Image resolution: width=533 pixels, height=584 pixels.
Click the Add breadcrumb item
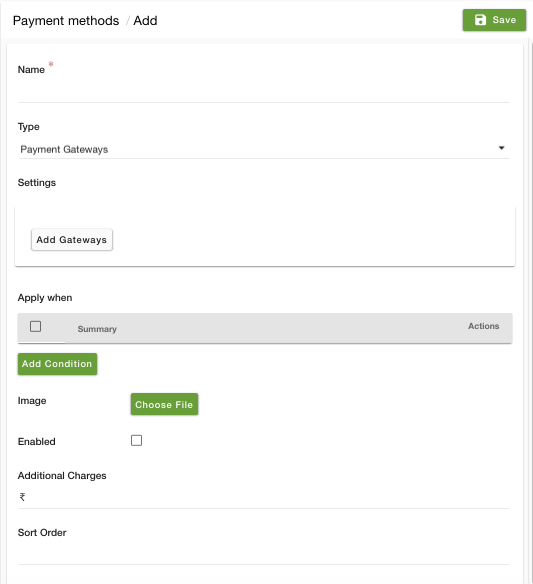[x=145, y=20]
